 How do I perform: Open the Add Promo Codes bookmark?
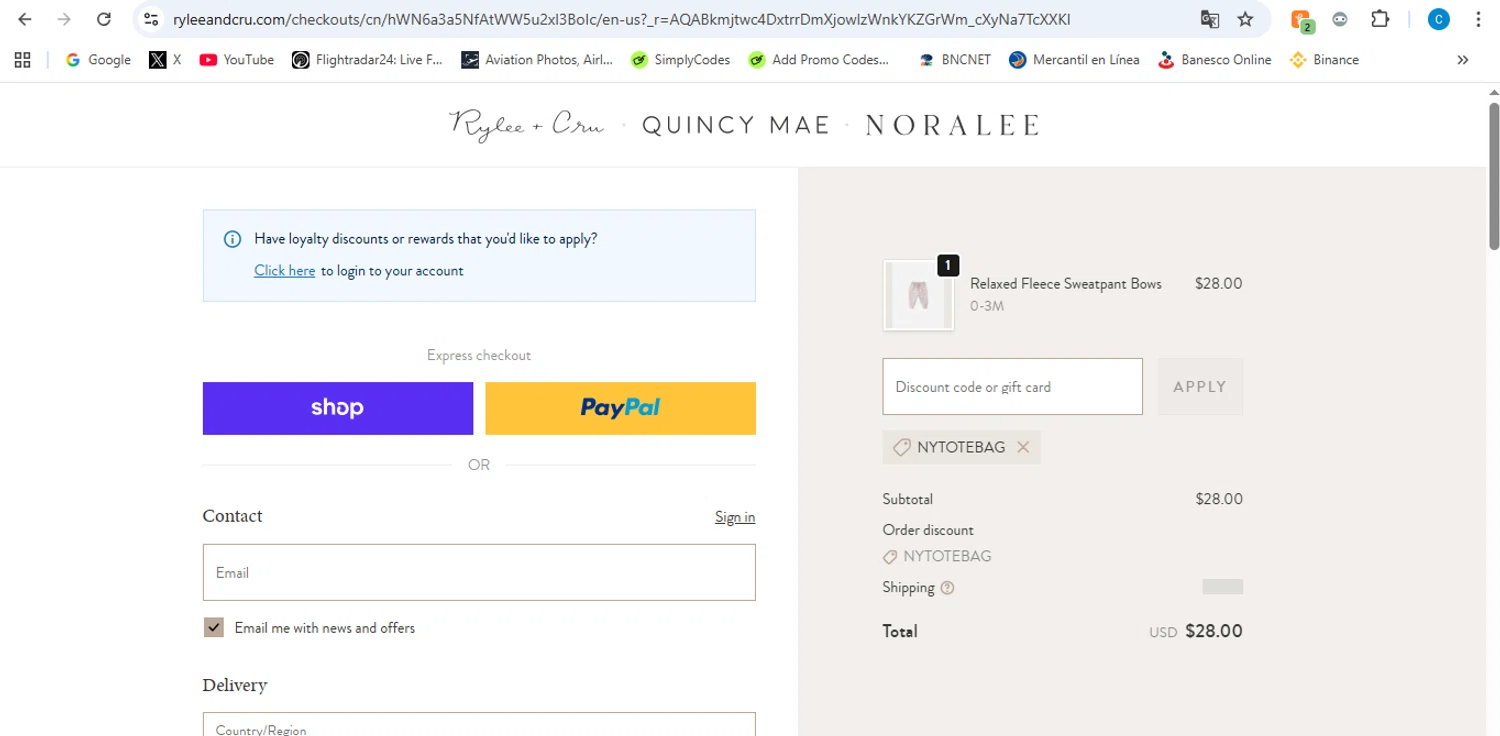(818, 60)
